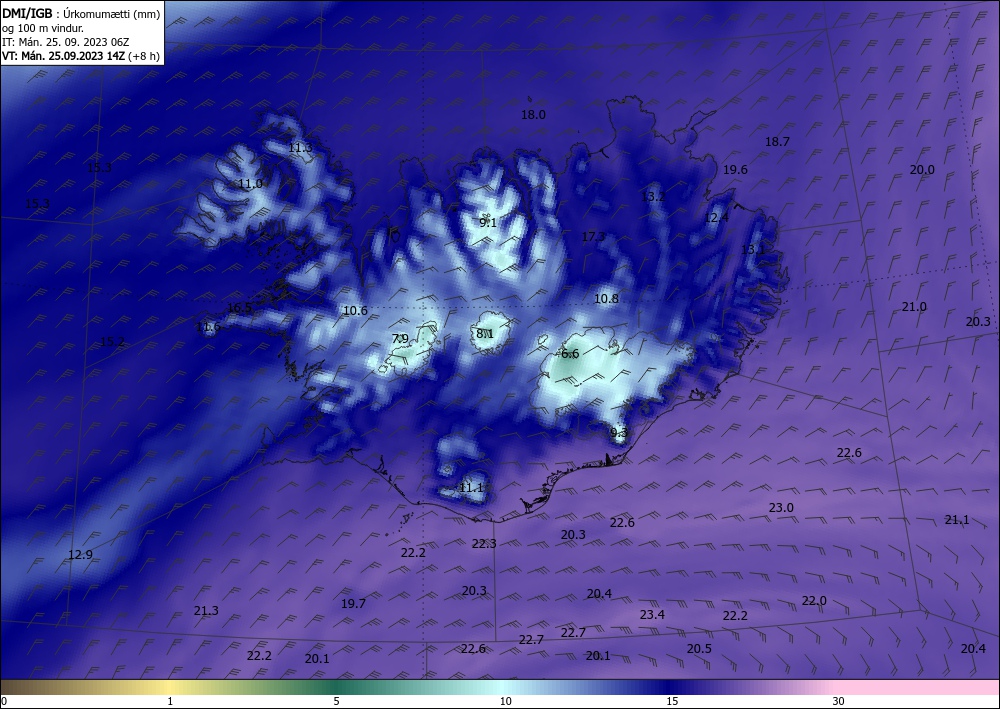Click the 18.7 value on the map
This screenshot has width=1000, height=709.
(777, 142)
